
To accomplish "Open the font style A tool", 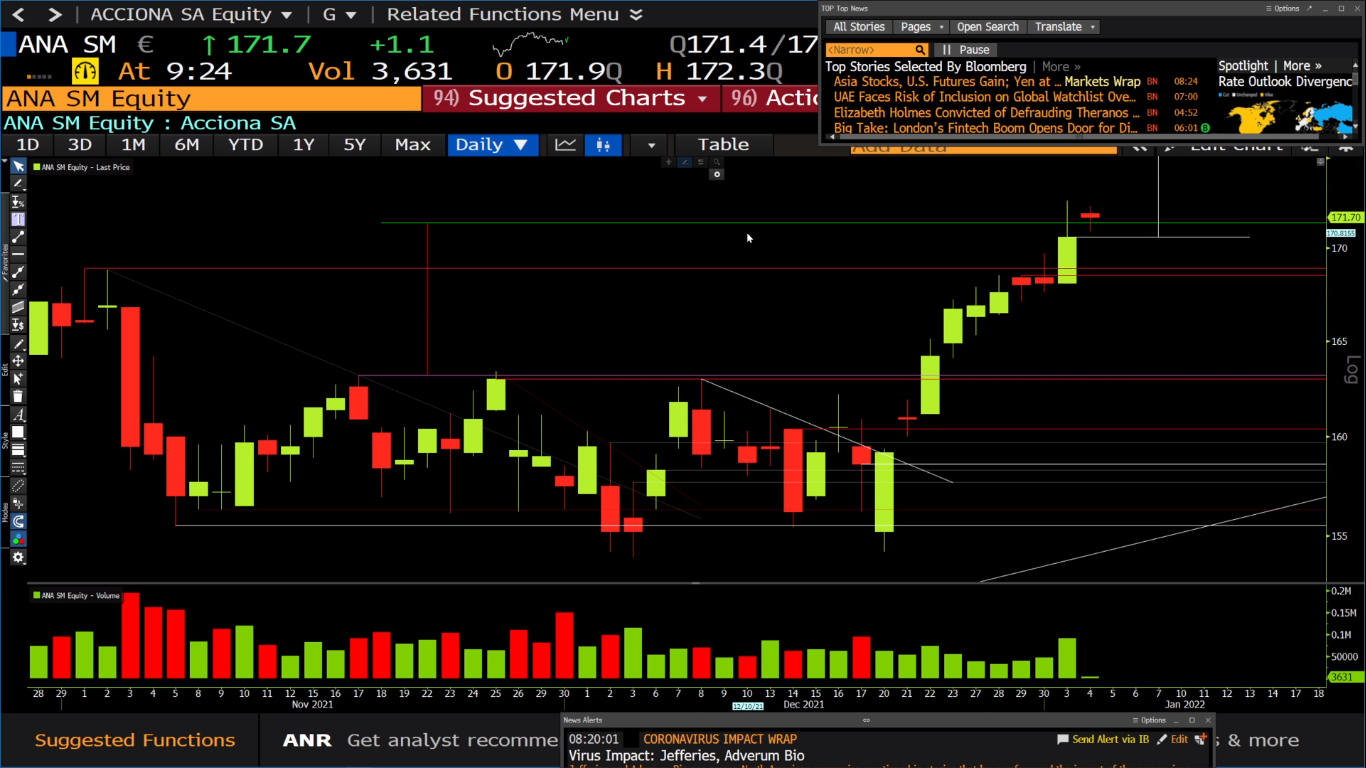I will (x=18, y=415).
